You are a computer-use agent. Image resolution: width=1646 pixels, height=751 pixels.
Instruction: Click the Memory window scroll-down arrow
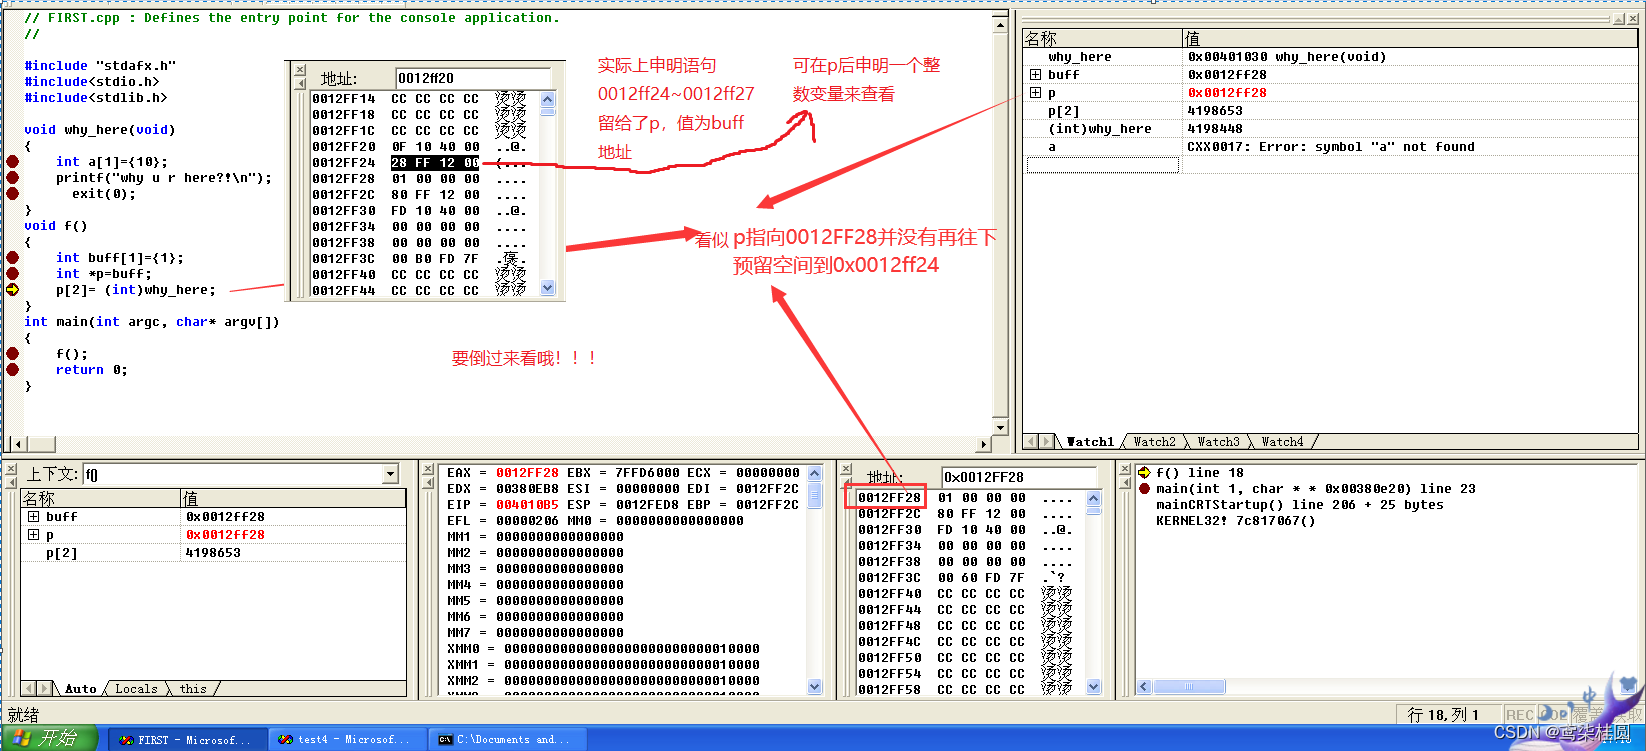point(1093,687)
